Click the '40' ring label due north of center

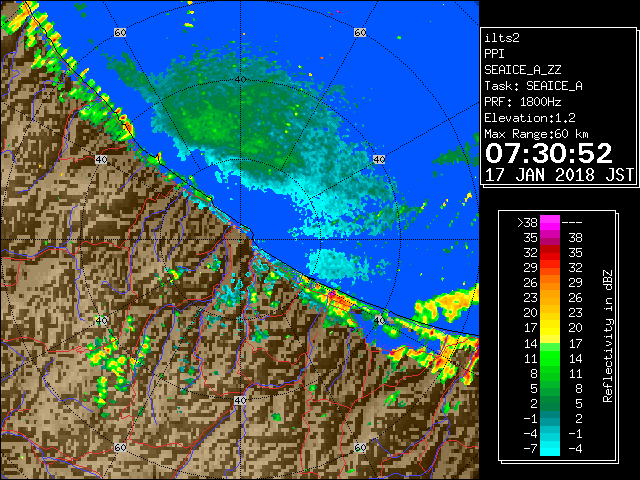coord(240,80)
